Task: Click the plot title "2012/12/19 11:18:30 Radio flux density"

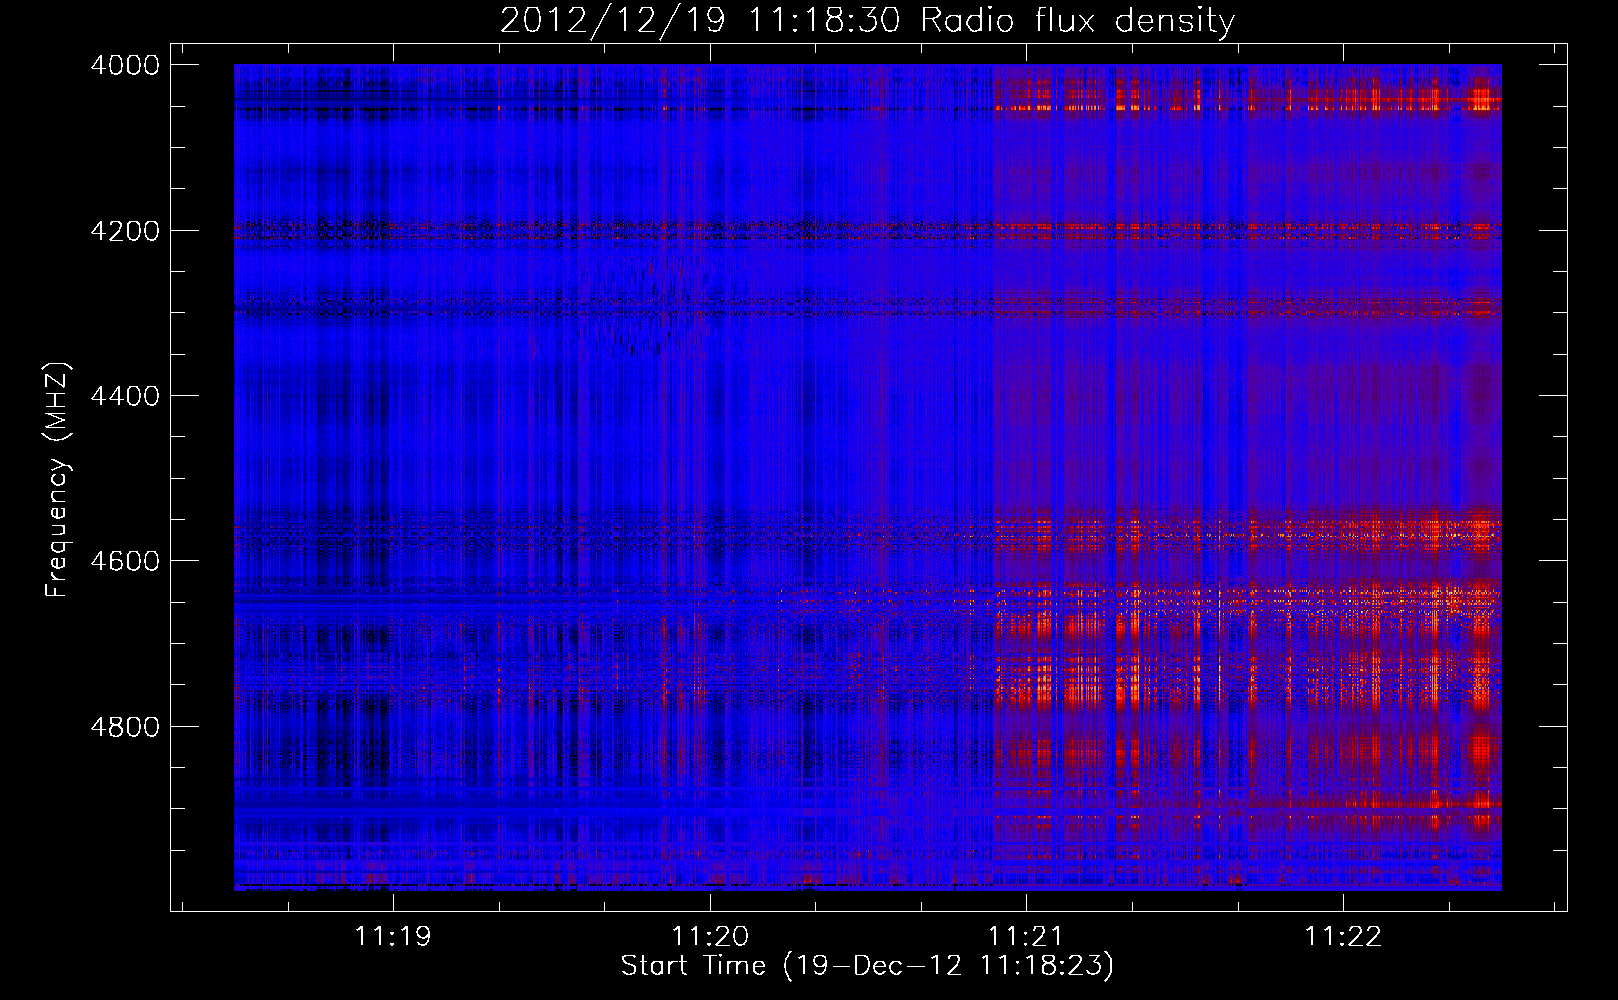Action: tap(867, 21)
